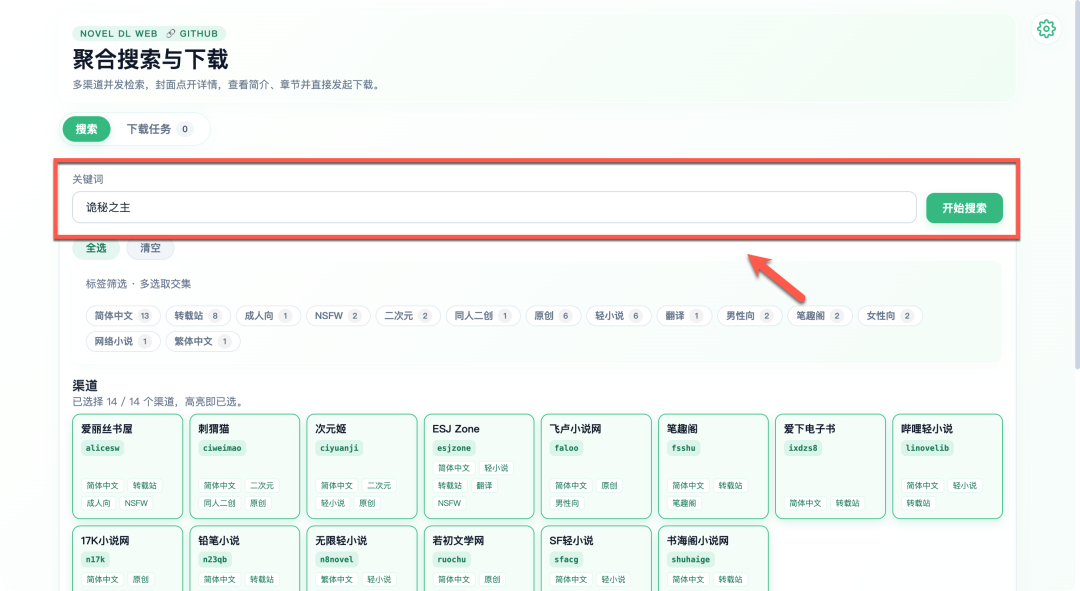Enable the 轻小说 filter chip with count 6

(x=618, y=316)
